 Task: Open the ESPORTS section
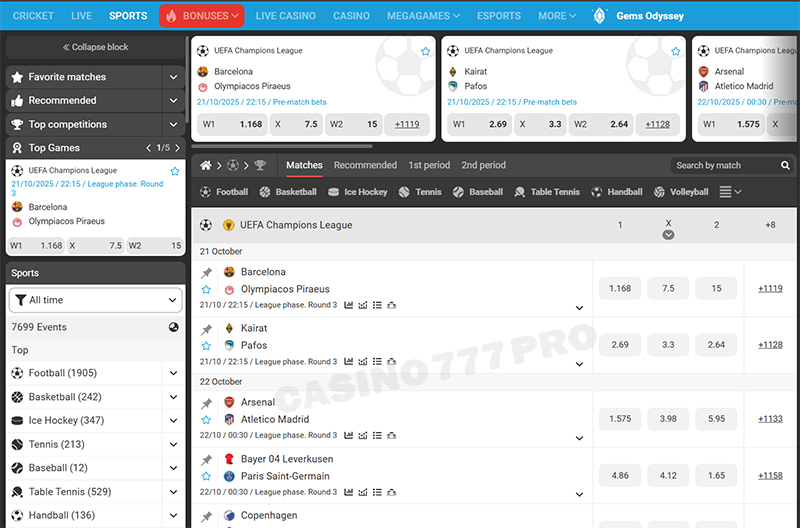499,16
